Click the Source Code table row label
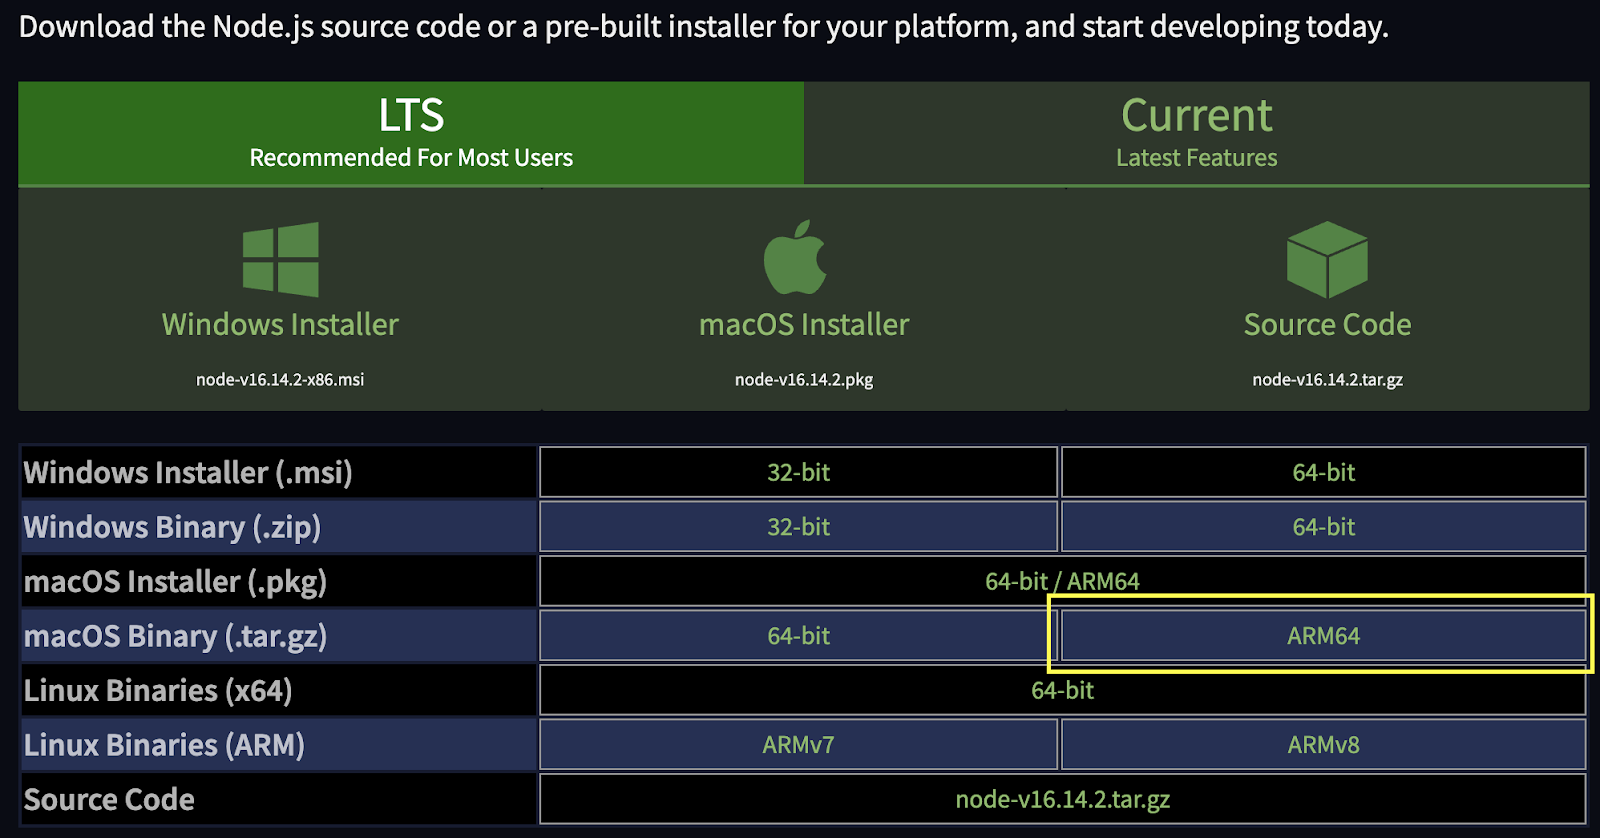 coord(109,799)
